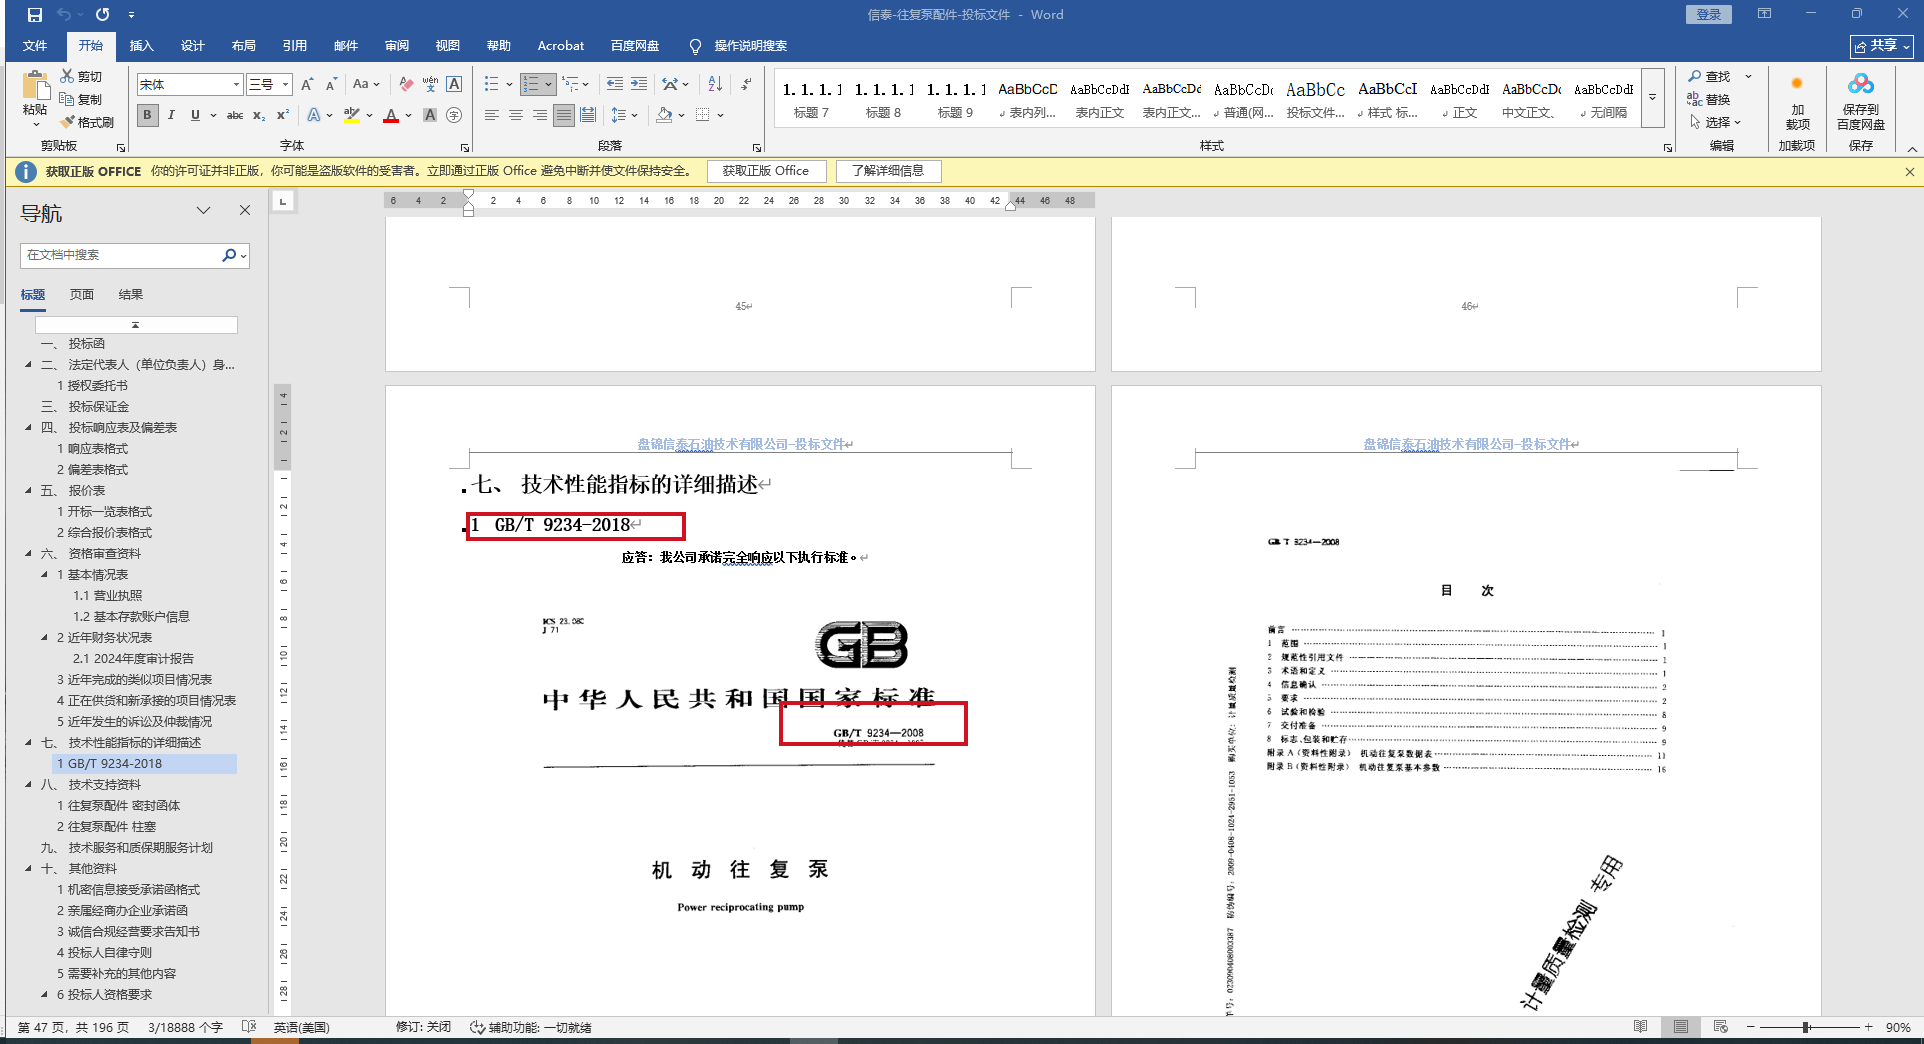This screenshot has height=1044, width=1924.
Task: Apply subscript formatting
Action: pos(259,115)
